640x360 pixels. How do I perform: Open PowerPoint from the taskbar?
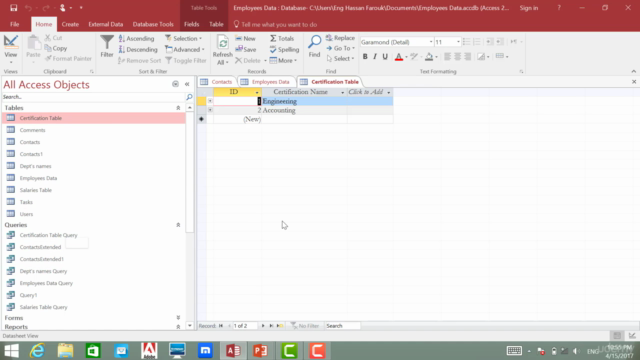[261, 350]
